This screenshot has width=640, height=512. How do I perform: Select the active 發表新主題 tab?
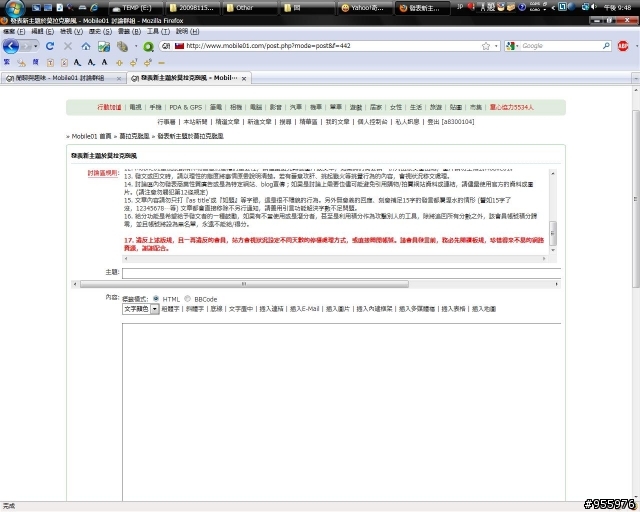click(x=189, y=78)
